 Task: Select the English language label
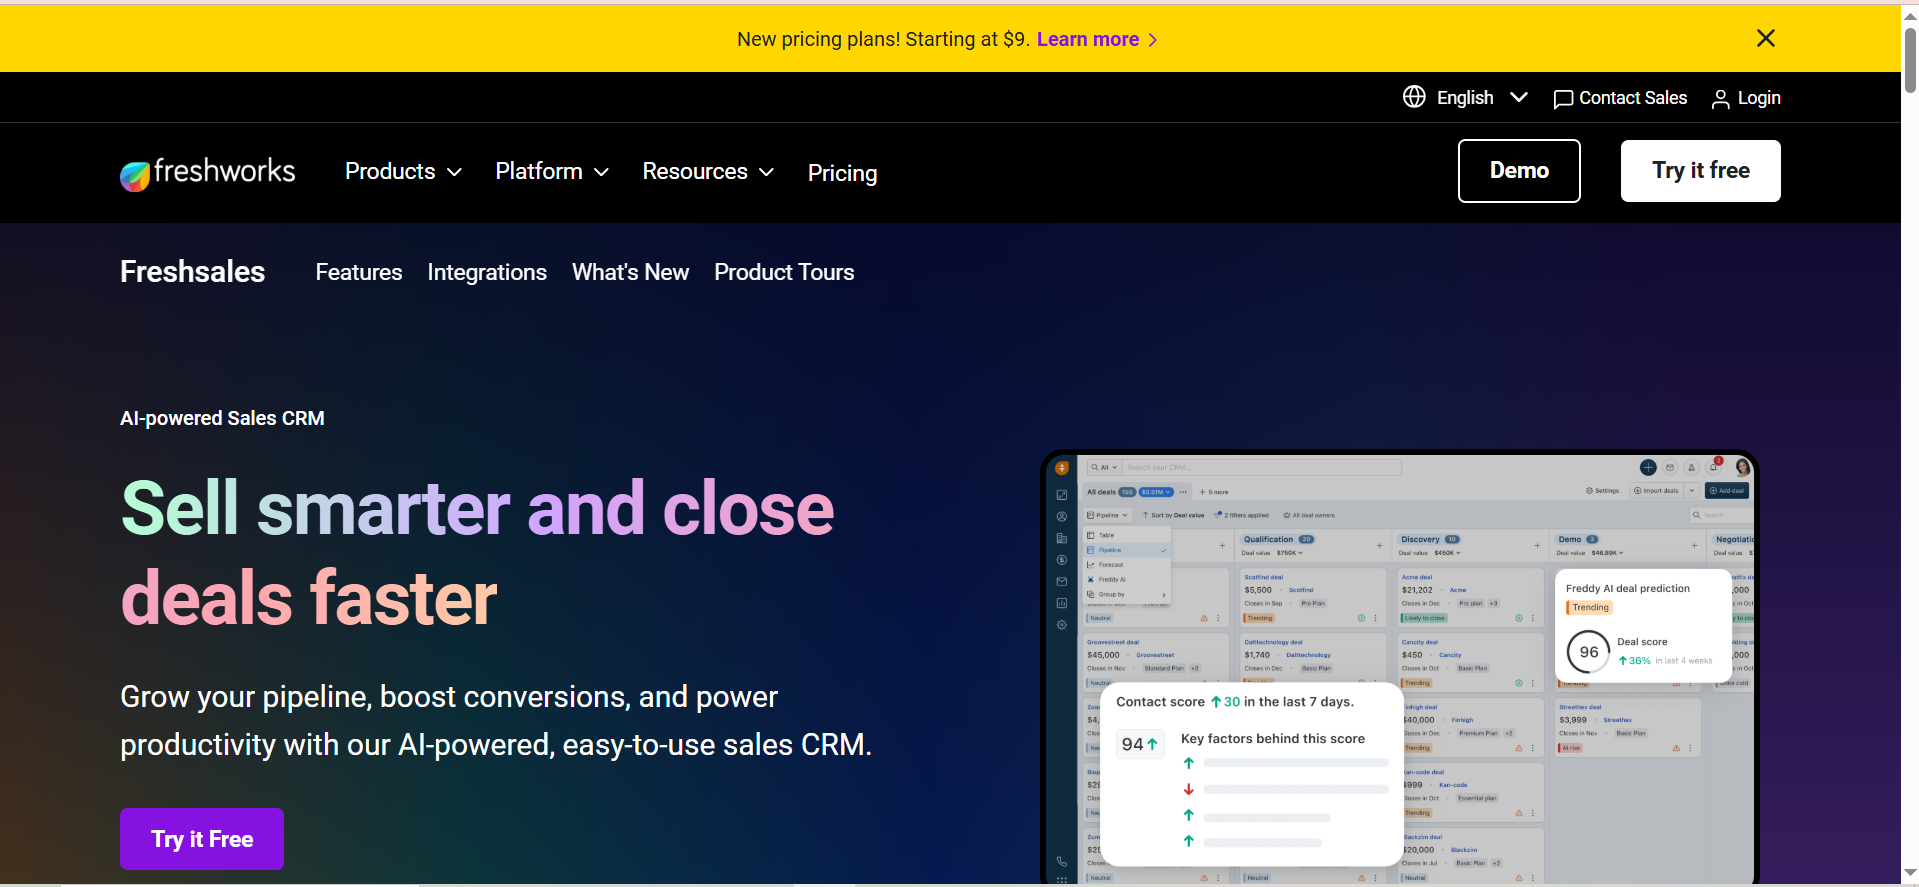pyautogui.click(x=1465, y=98)
